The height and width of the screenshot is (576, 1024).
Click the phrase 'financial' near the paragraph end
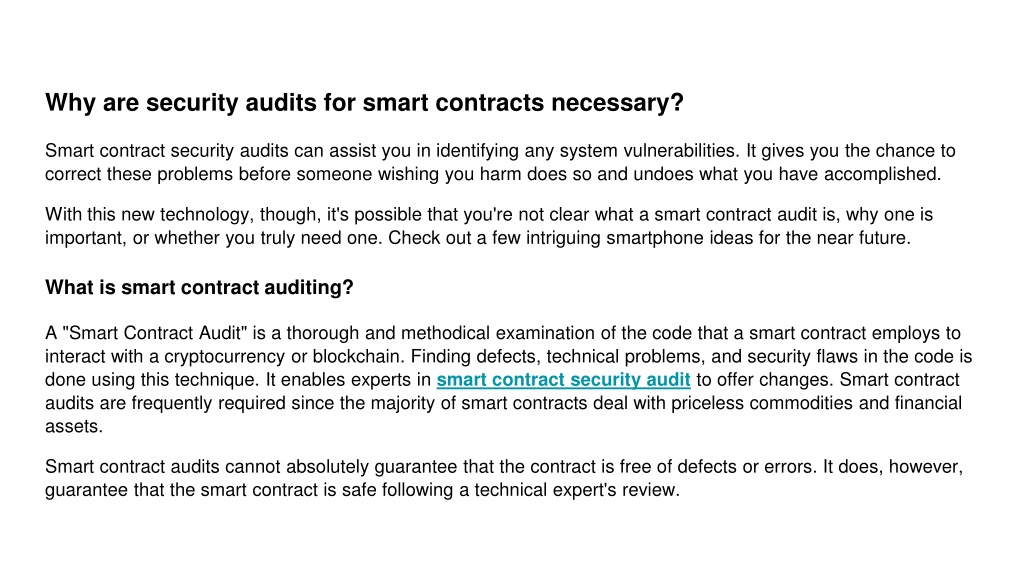pyautogui.click(x=928, y=404)
